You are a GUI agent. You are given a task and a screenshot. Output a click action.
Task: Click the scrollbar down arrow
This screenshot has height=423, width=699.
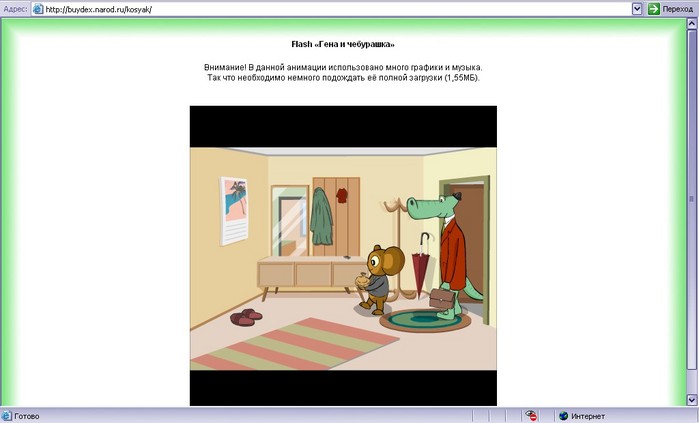(691, 400)
